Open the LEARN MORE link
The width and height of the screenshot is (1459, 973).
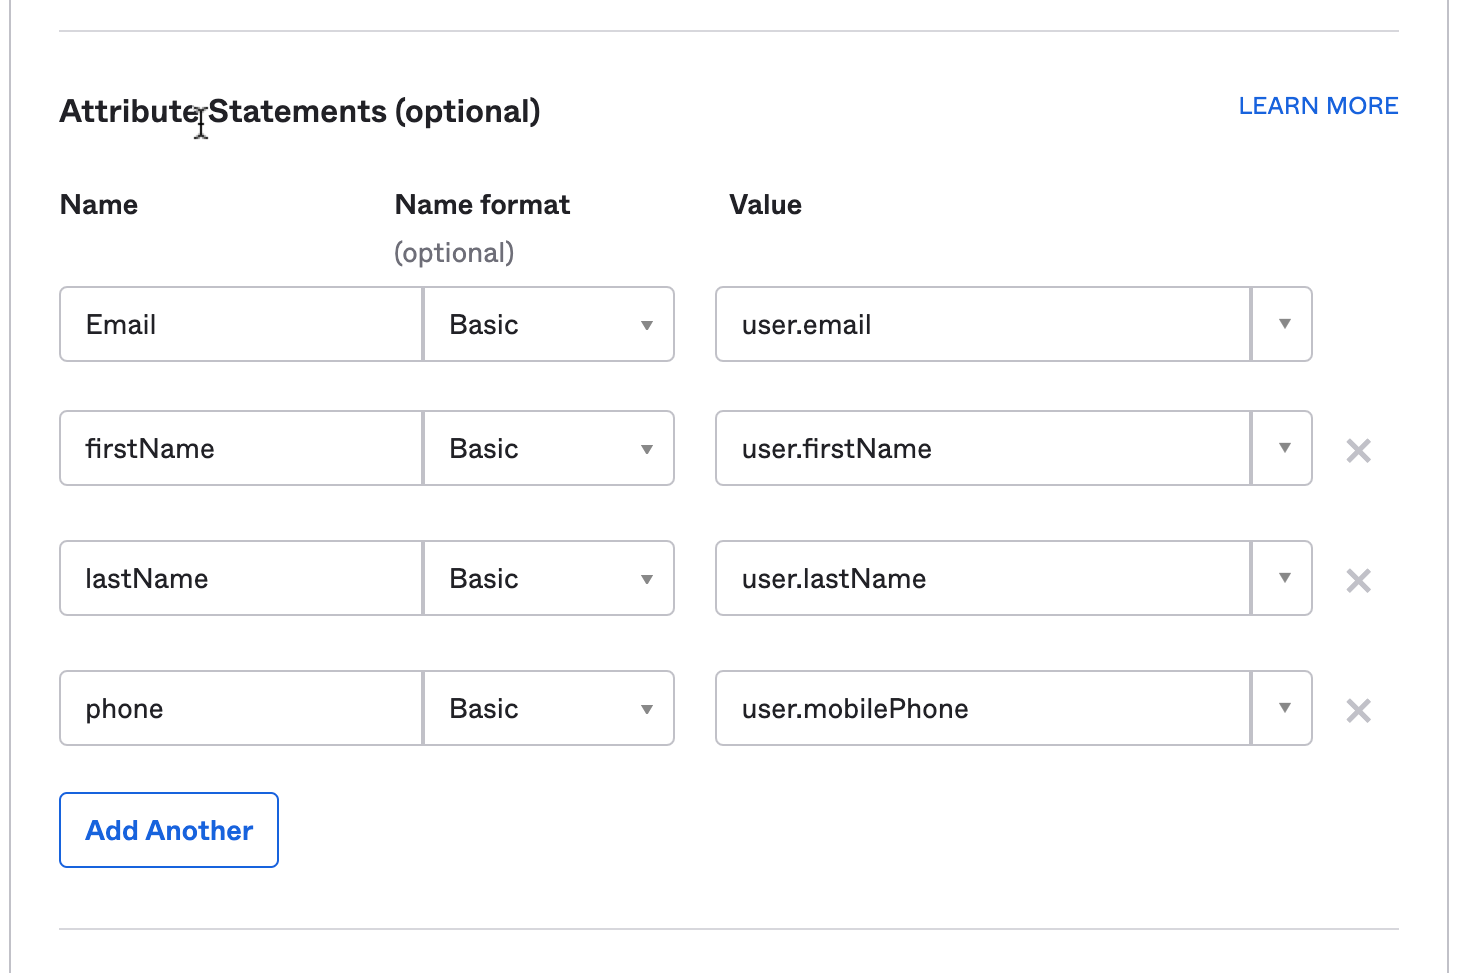pos(1318,106)
